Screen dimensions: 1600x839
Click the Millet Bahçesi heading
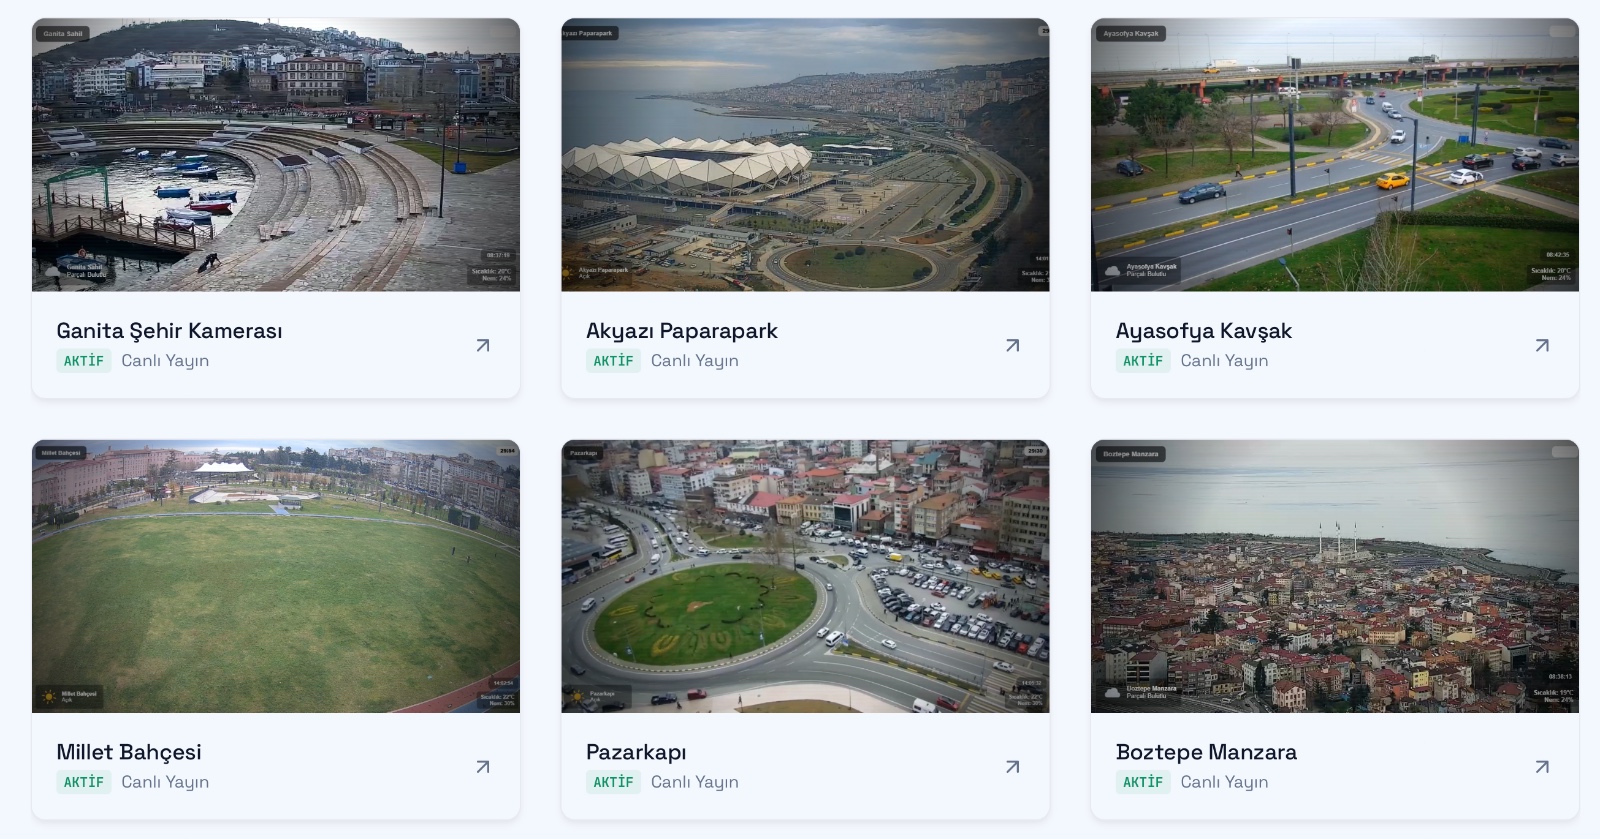click(x=128, y=752)
